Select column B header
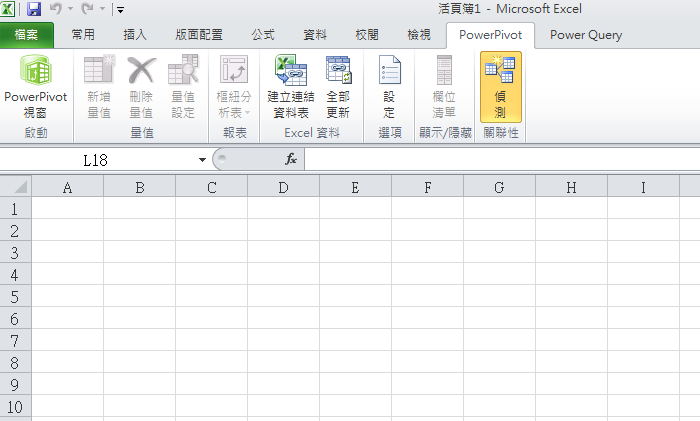The height and width of the screenshot is (421, 700). point(140,187)
